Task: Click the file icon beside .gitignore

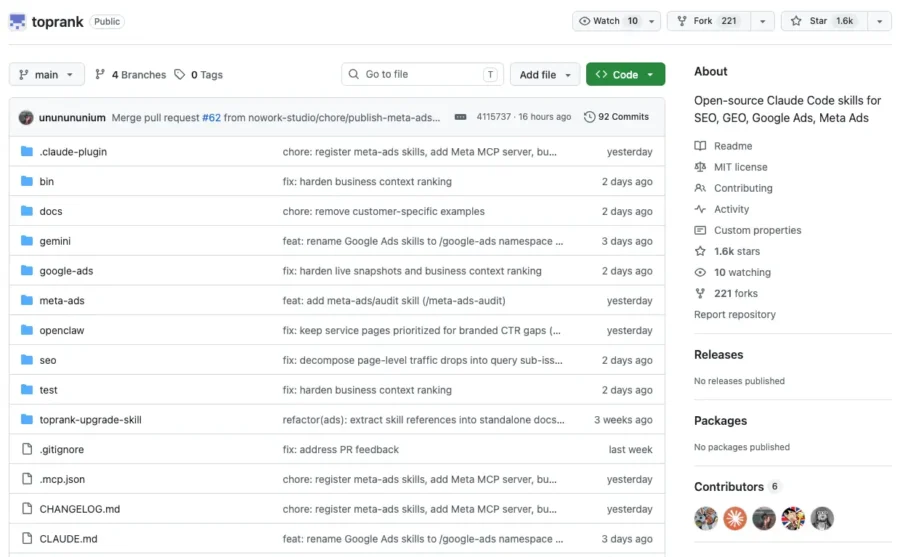Action: pos(26,449)
